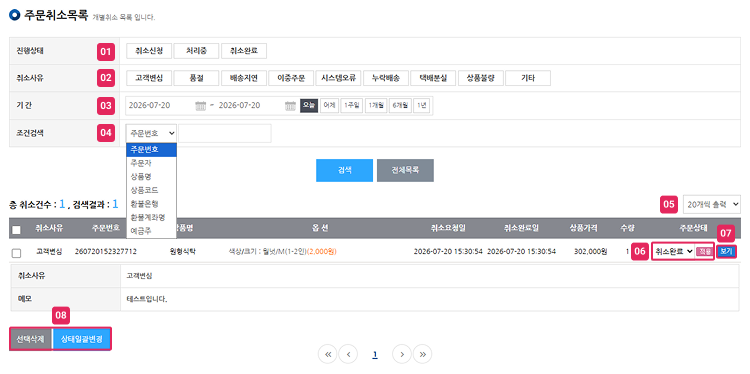Image resolution: width=750 pixels, height=374 pixels.
Task: Click the 선택삭제 button
Action: tap(31, 339)
